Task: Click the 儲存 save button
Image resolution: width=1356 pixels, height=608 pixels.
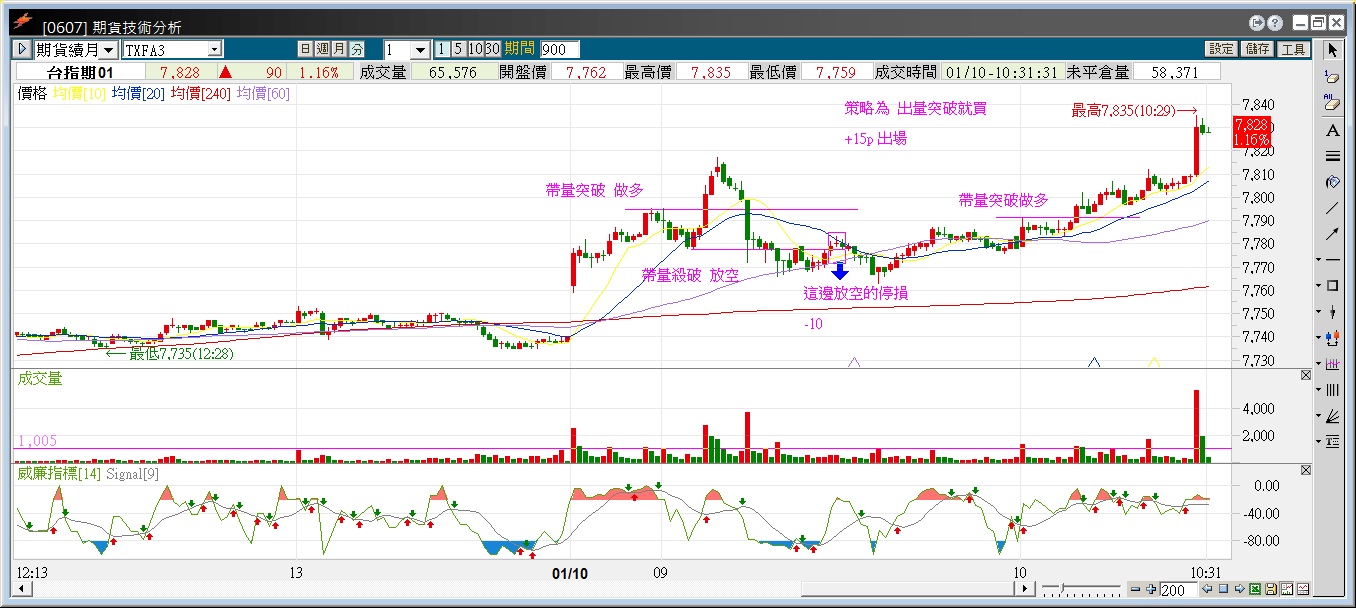Action: click(x=1257, y=49)
